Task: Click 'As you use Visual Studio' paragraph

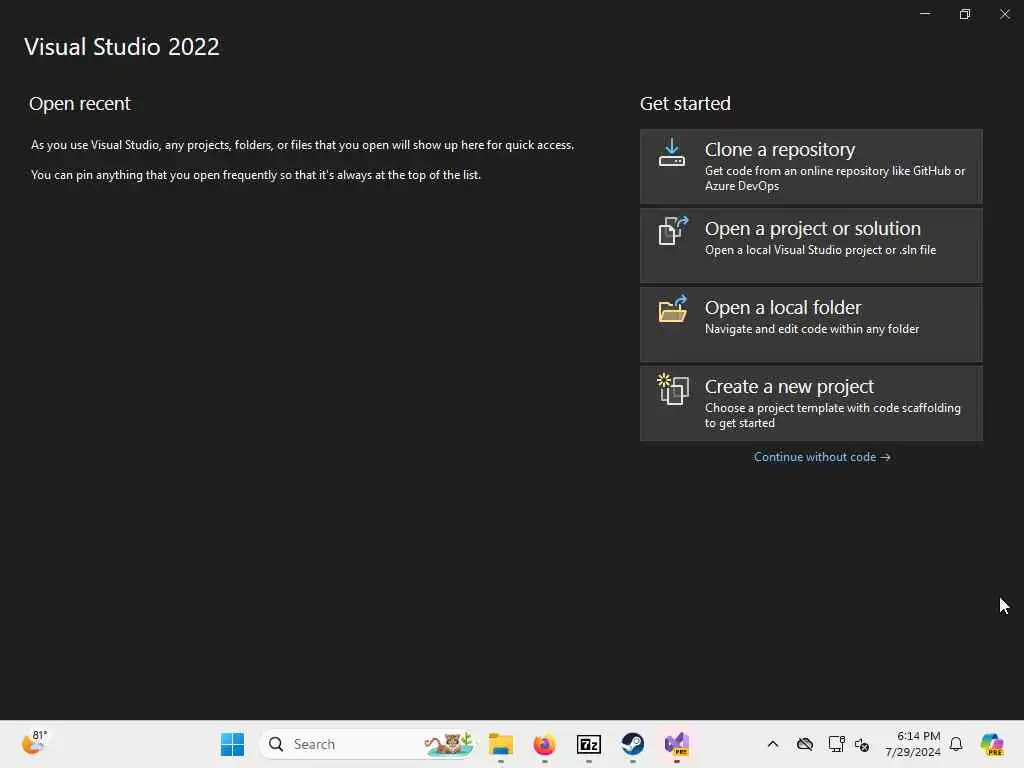Action: (302, 145)
